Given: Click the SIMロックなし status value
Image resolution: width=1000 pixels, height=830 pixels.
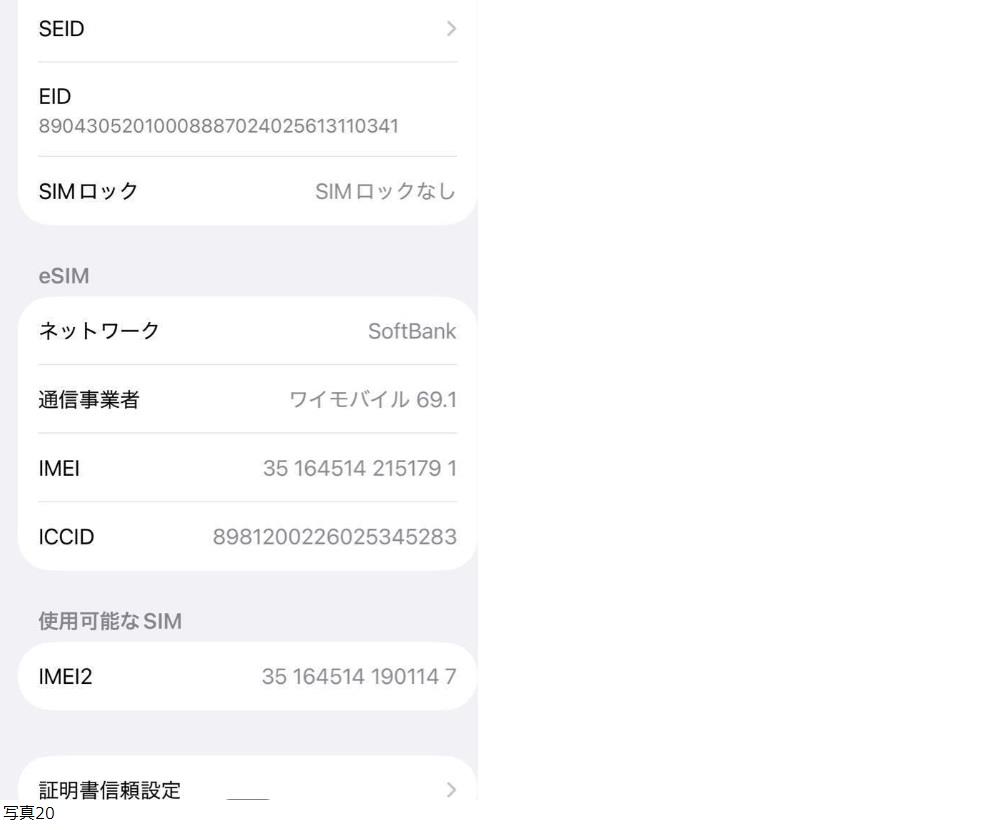Looking at the screenshot, I should tap(385, 191).
